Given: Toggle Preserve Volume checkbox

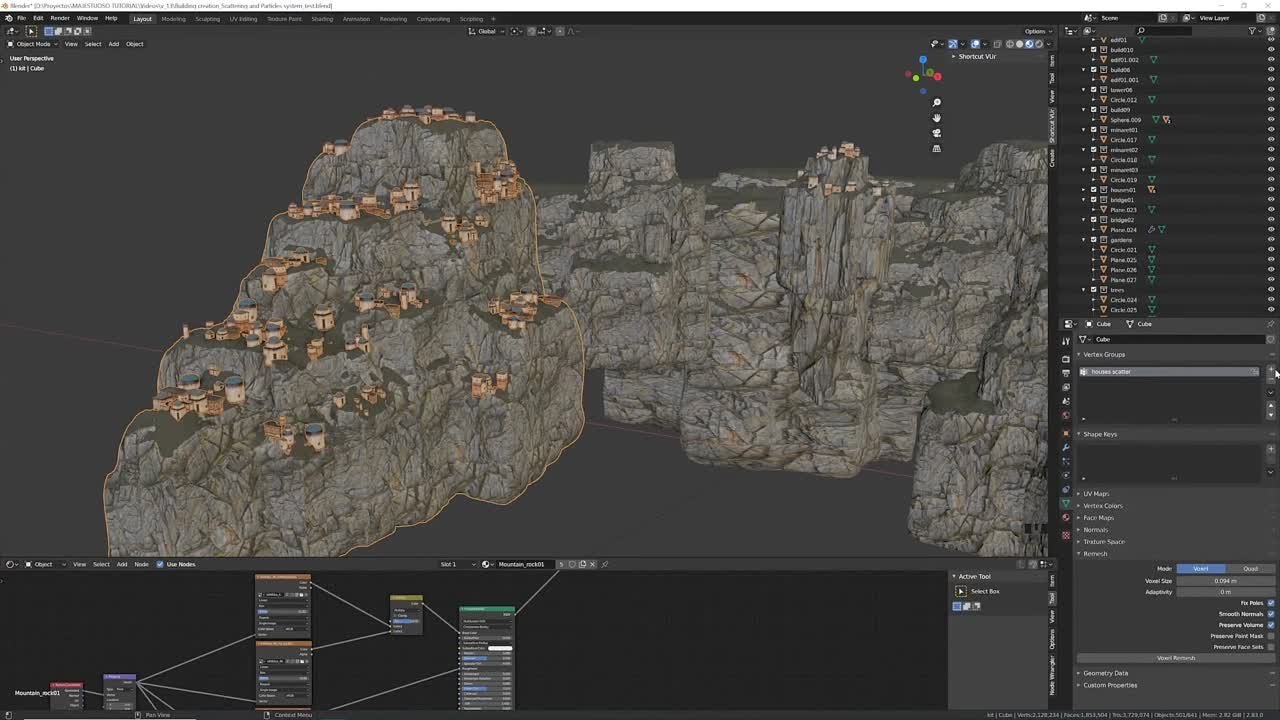Looking at the screenshot, I should click(x=1271, y=625).
